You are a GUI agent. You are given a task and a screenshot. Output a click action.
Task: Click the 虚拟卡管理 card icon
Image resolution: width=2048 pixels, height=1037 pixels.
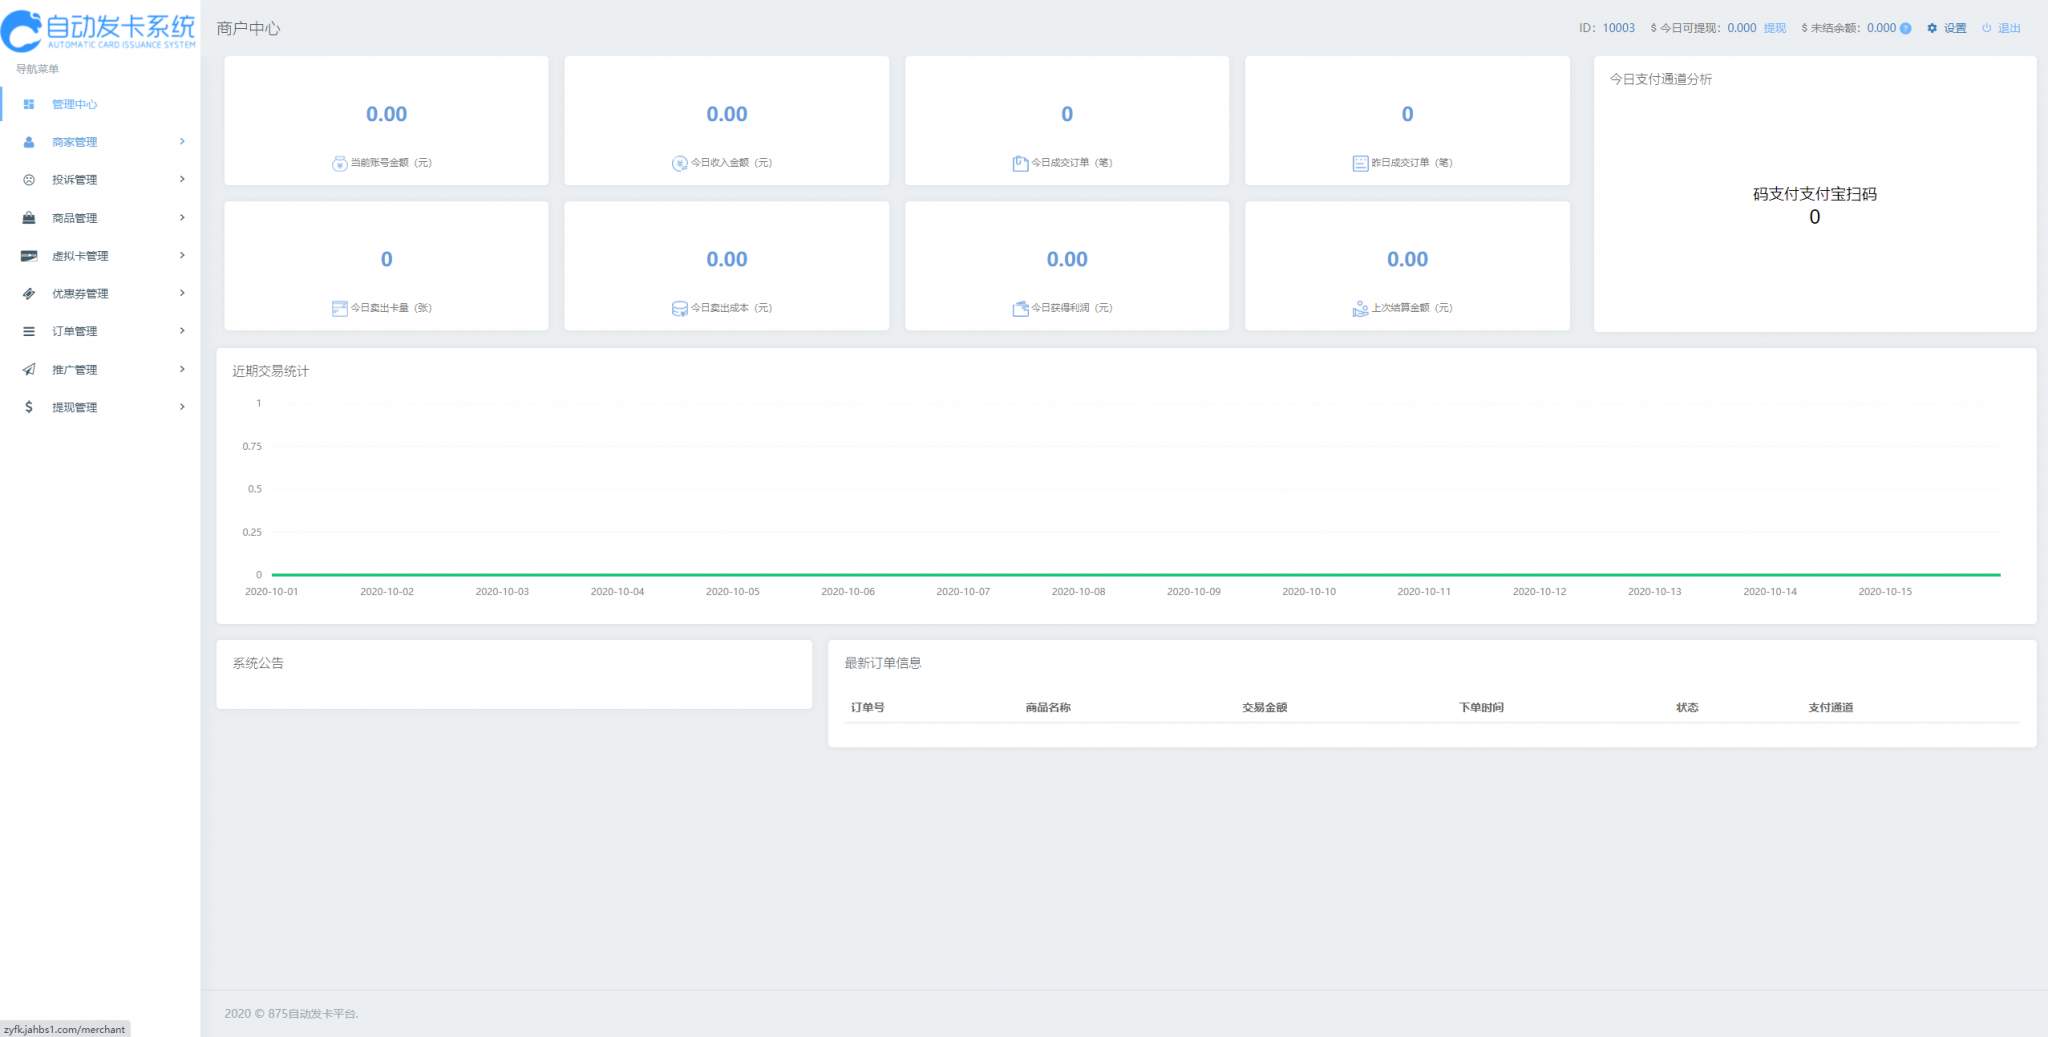[29, 256]
